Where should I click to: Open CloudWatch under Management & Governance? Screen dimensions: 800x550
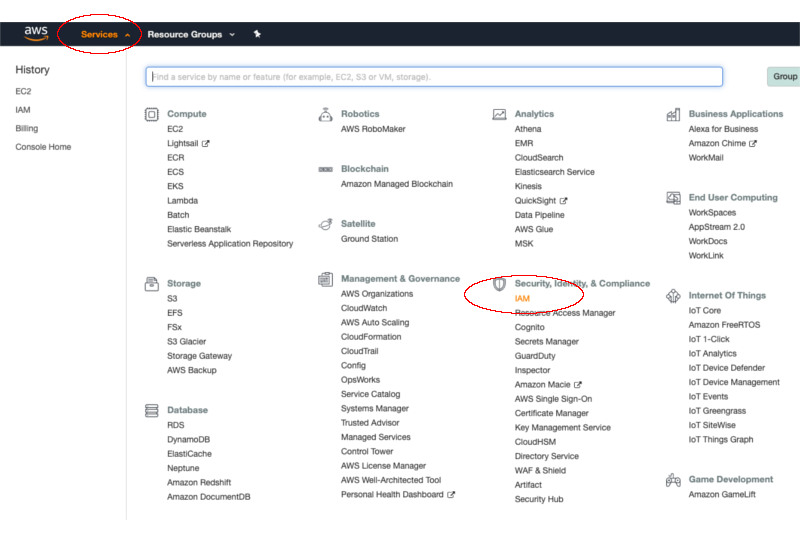pyautogui.click(x=364, y=308)
